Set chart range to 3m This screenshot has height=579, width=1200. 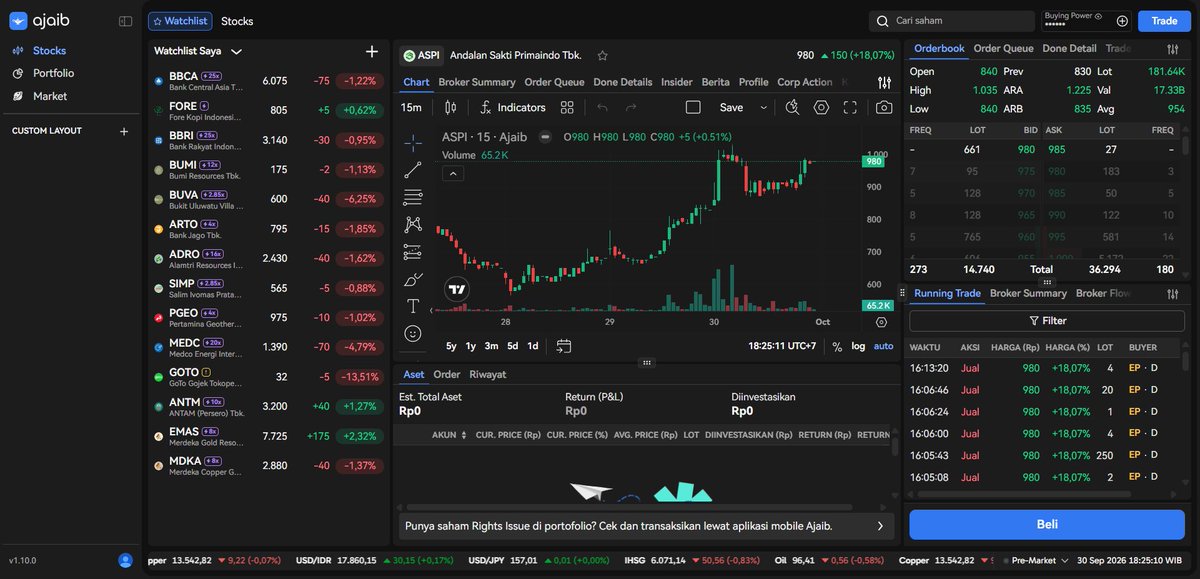pos(491,346)
